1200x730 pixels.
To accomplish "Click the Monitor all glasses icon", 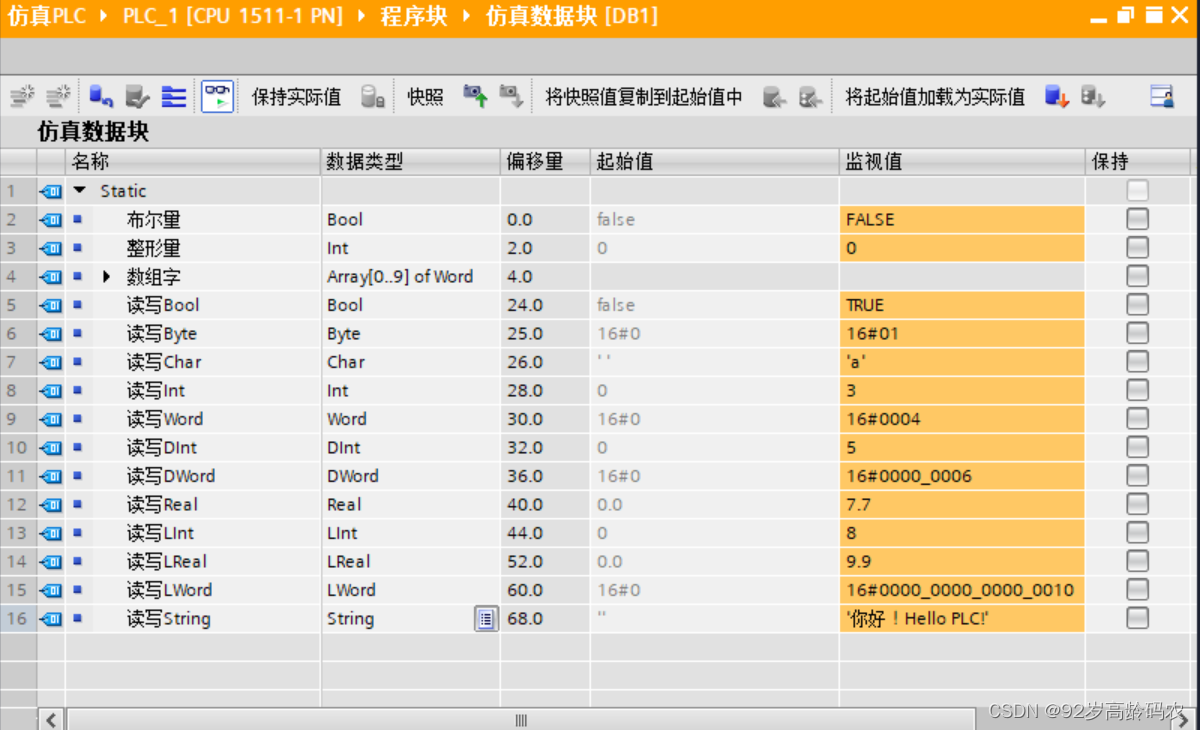I will tap(217, 97).
